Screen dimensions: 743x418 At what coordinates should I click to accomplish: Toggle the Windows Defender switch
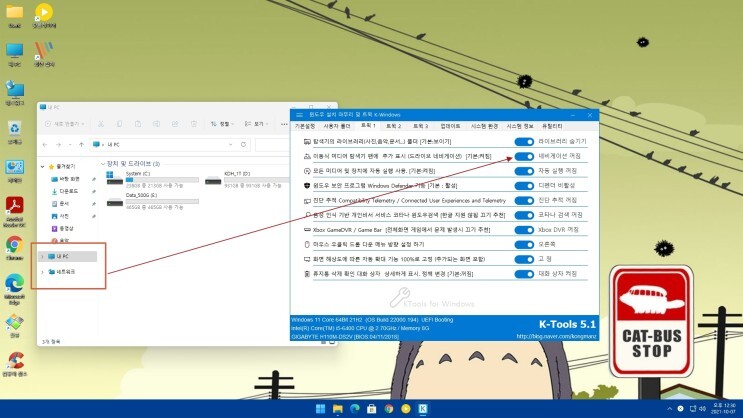(x=524, y=186)
